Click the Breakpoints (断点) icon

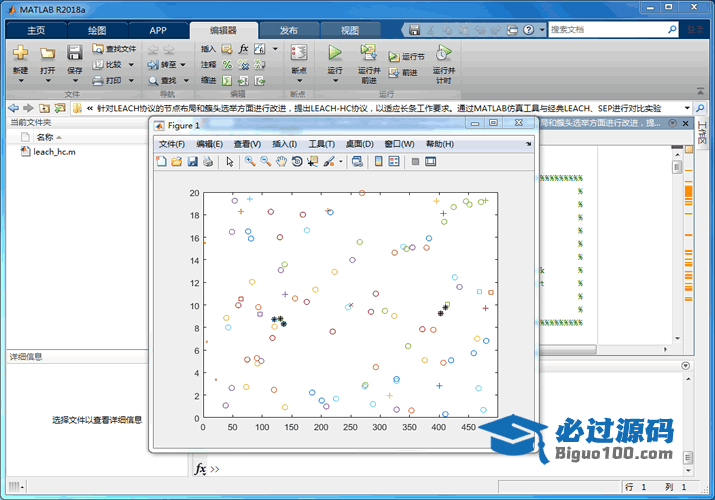[x=299, y=52]
